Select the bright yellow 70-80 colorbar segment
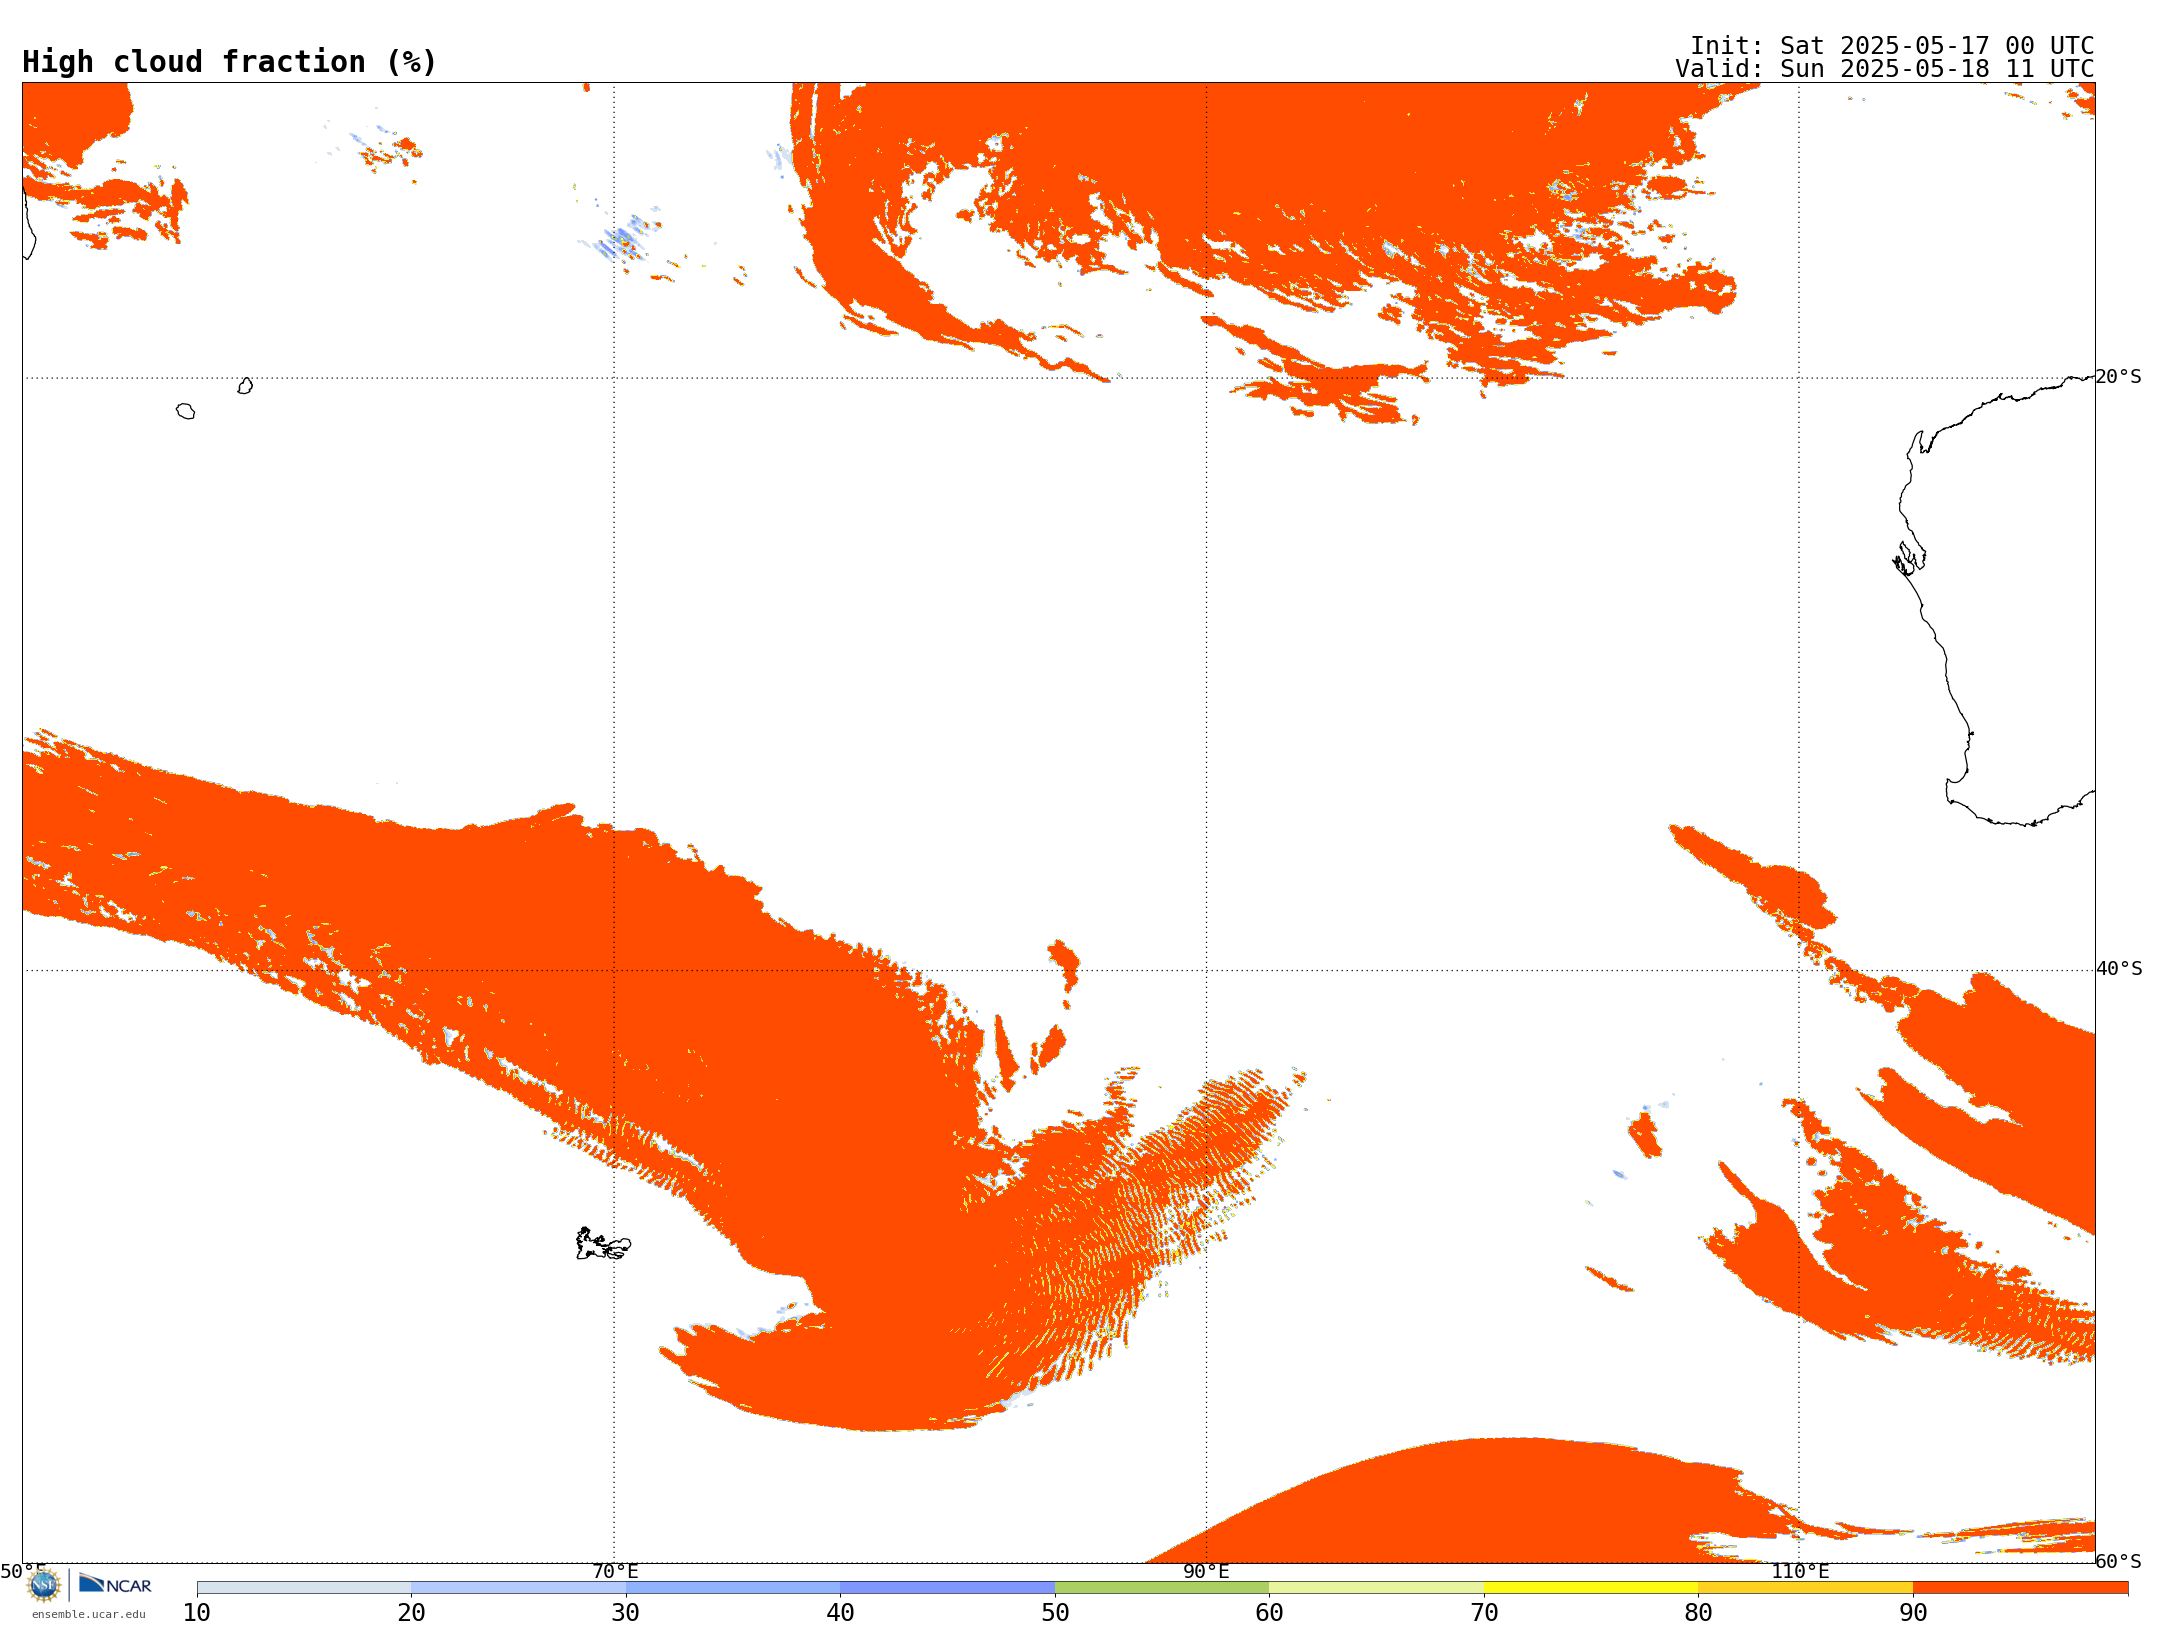The width and height of the screenshot is (2160, 1626). [x=1591, y=1588]
